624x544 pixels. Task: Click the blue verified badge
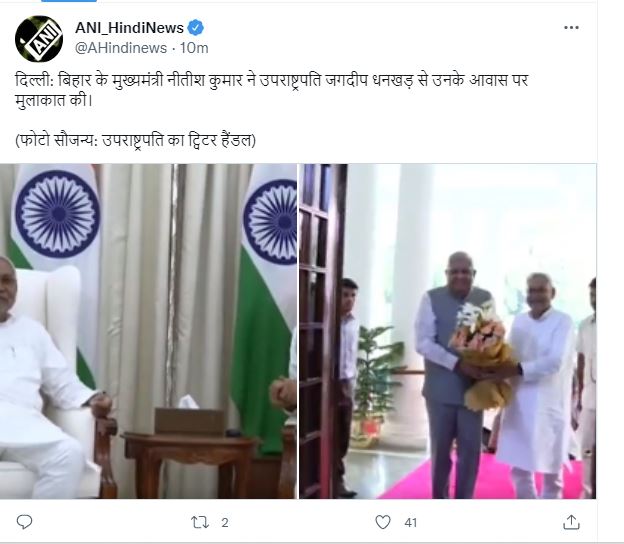coord(195,28)
